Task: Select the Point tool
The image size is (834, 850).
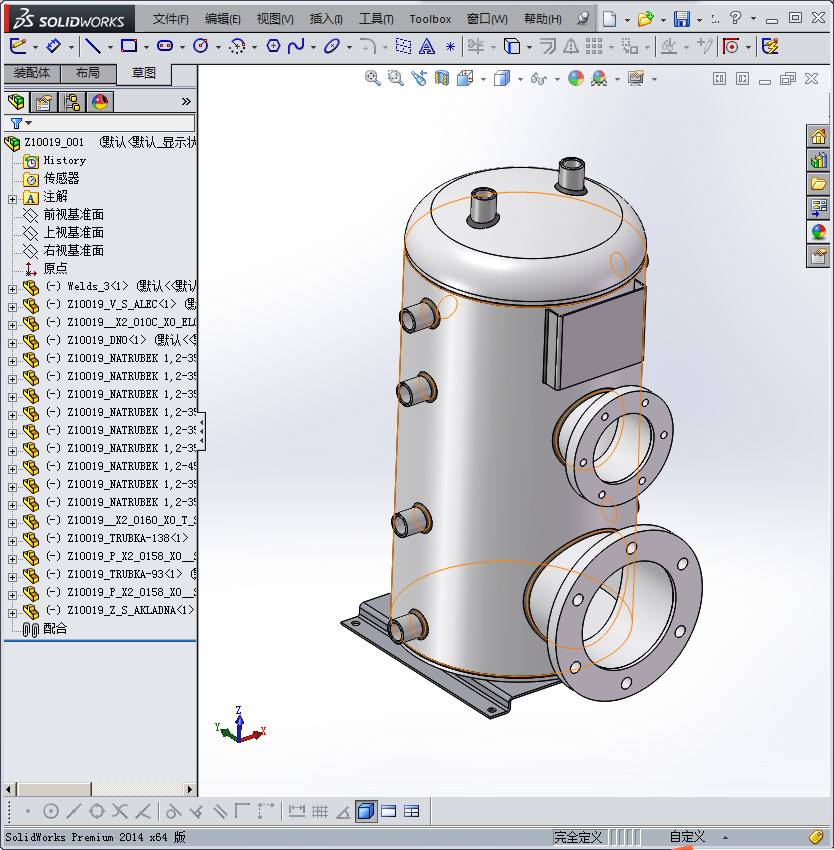Action: point(450,47)
